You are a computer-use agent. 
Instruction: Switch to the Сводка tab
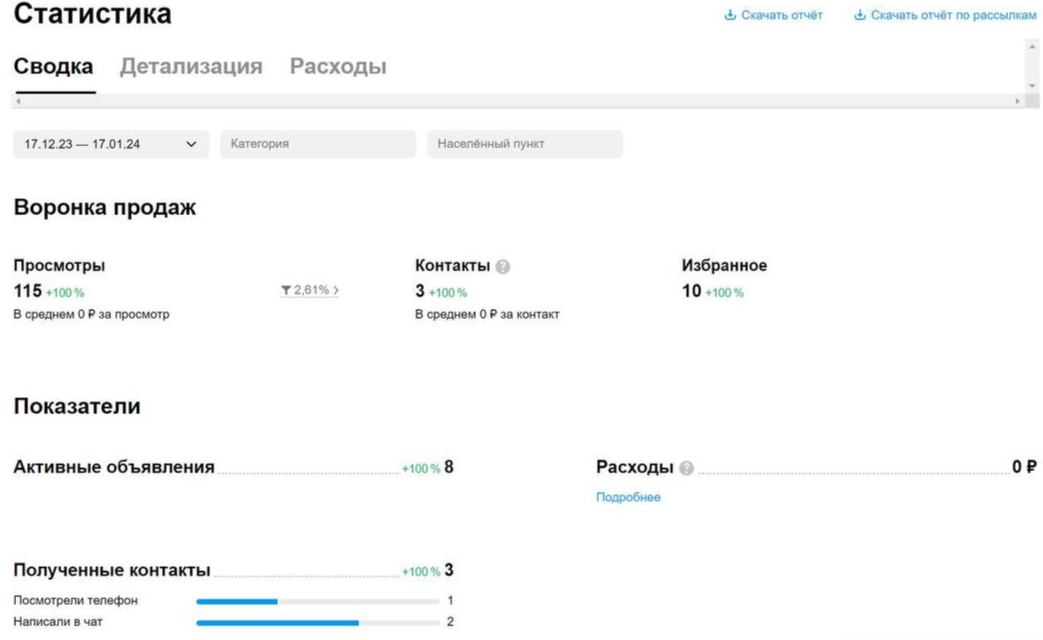(53, 67)
